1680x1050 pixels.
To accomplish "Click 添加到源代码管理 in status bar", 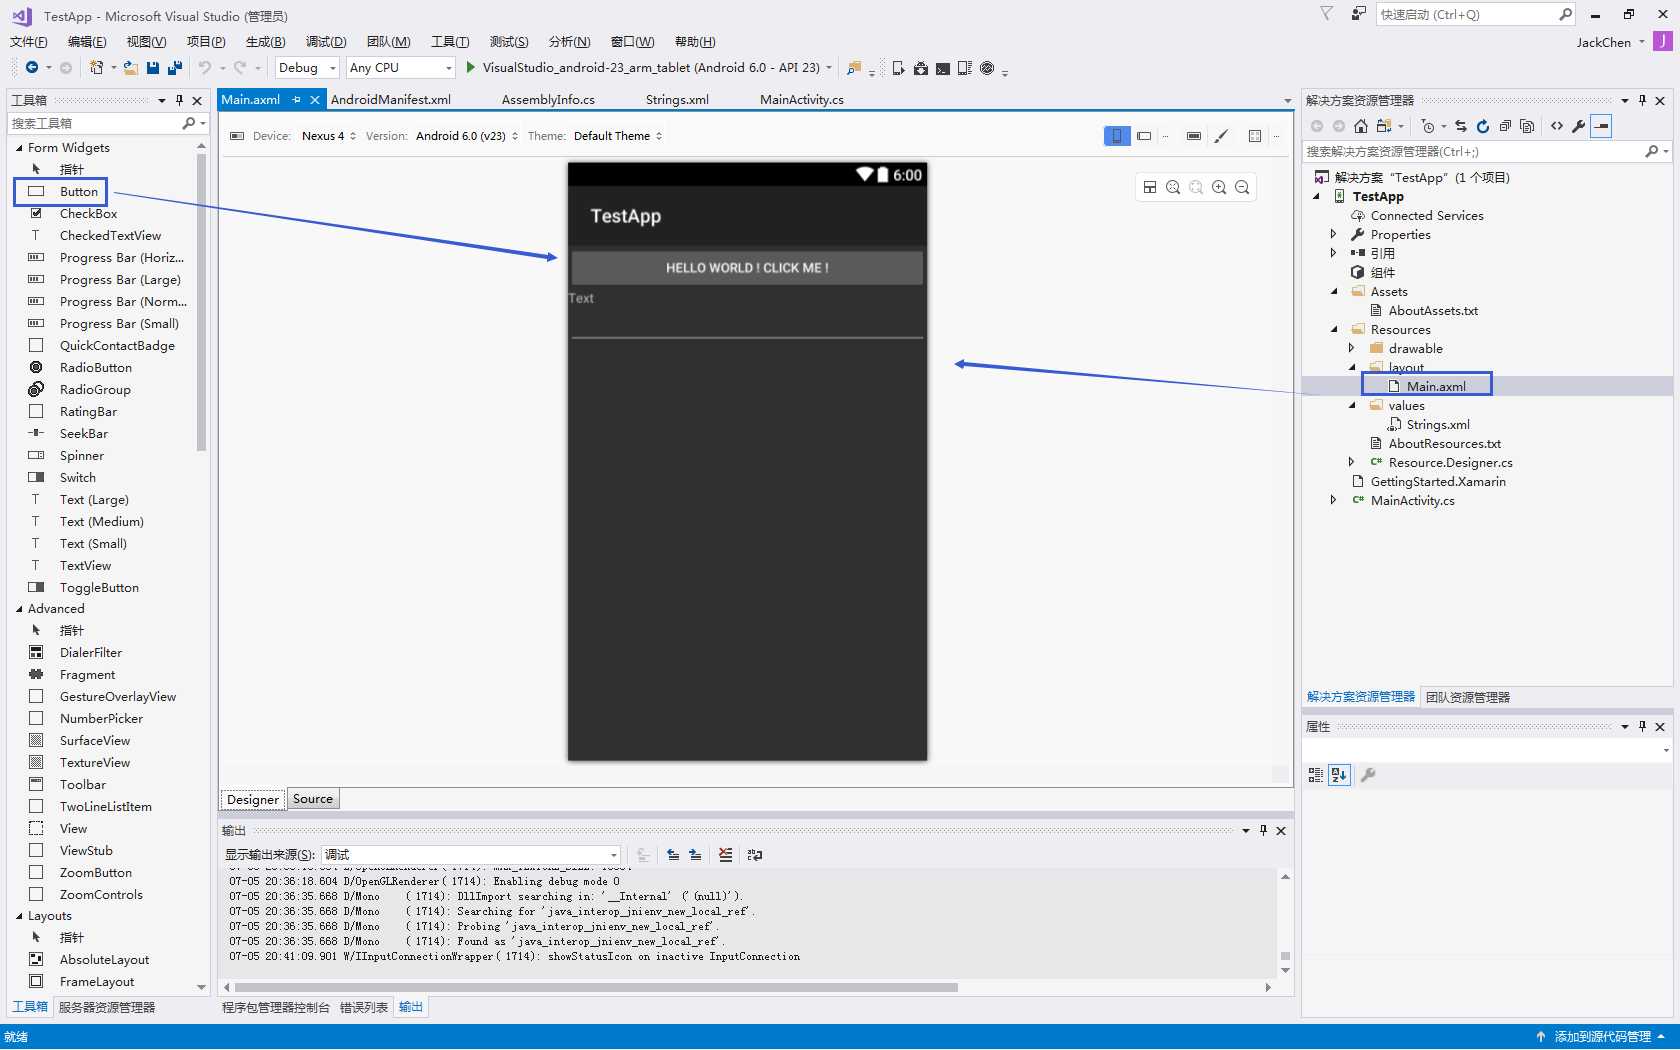I will [x=1602, y=1037].
